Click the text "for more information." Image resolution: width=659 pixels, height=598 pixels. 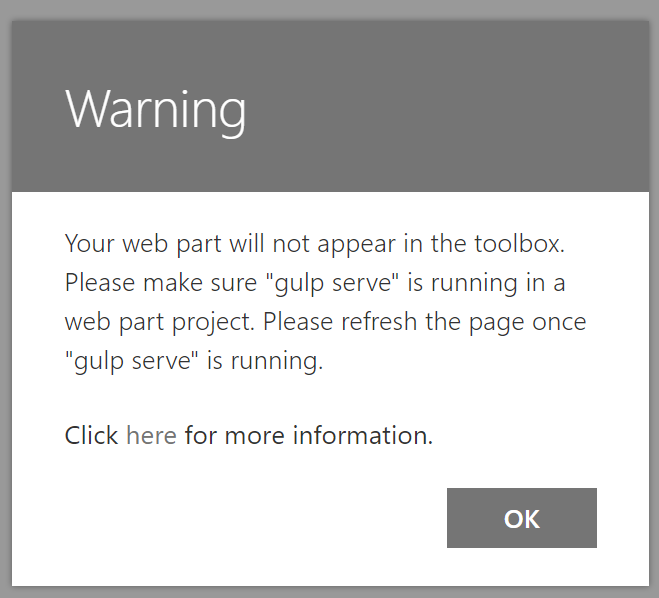click(308, 435)
